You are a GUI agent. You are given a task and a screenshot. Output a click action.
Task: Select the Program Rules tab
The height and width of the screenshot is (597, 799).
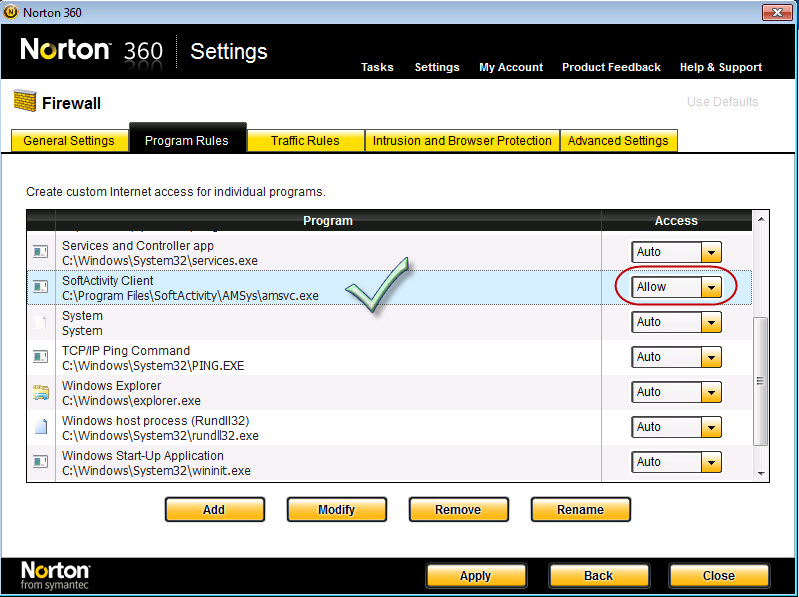(x=187, y=139)
